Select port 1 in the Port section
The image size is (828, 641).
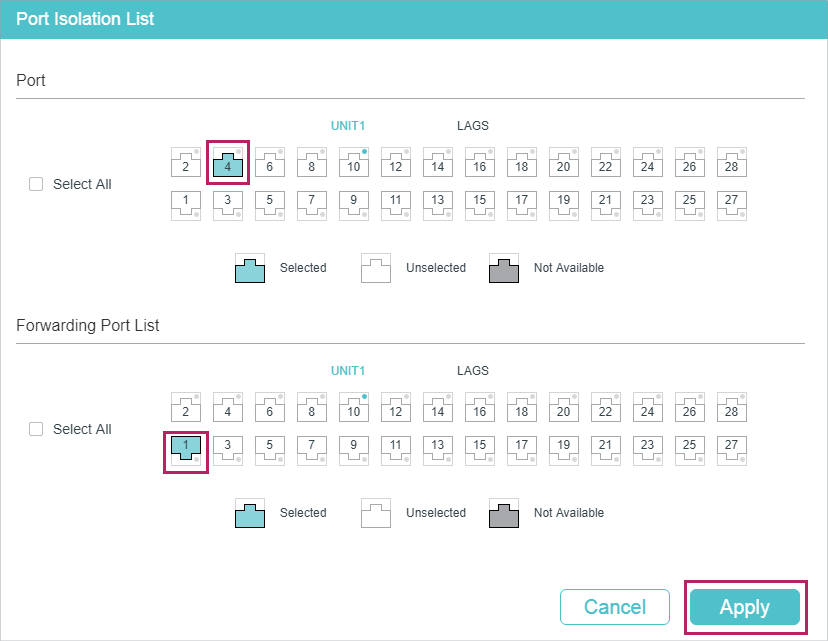tap(186, 205)
